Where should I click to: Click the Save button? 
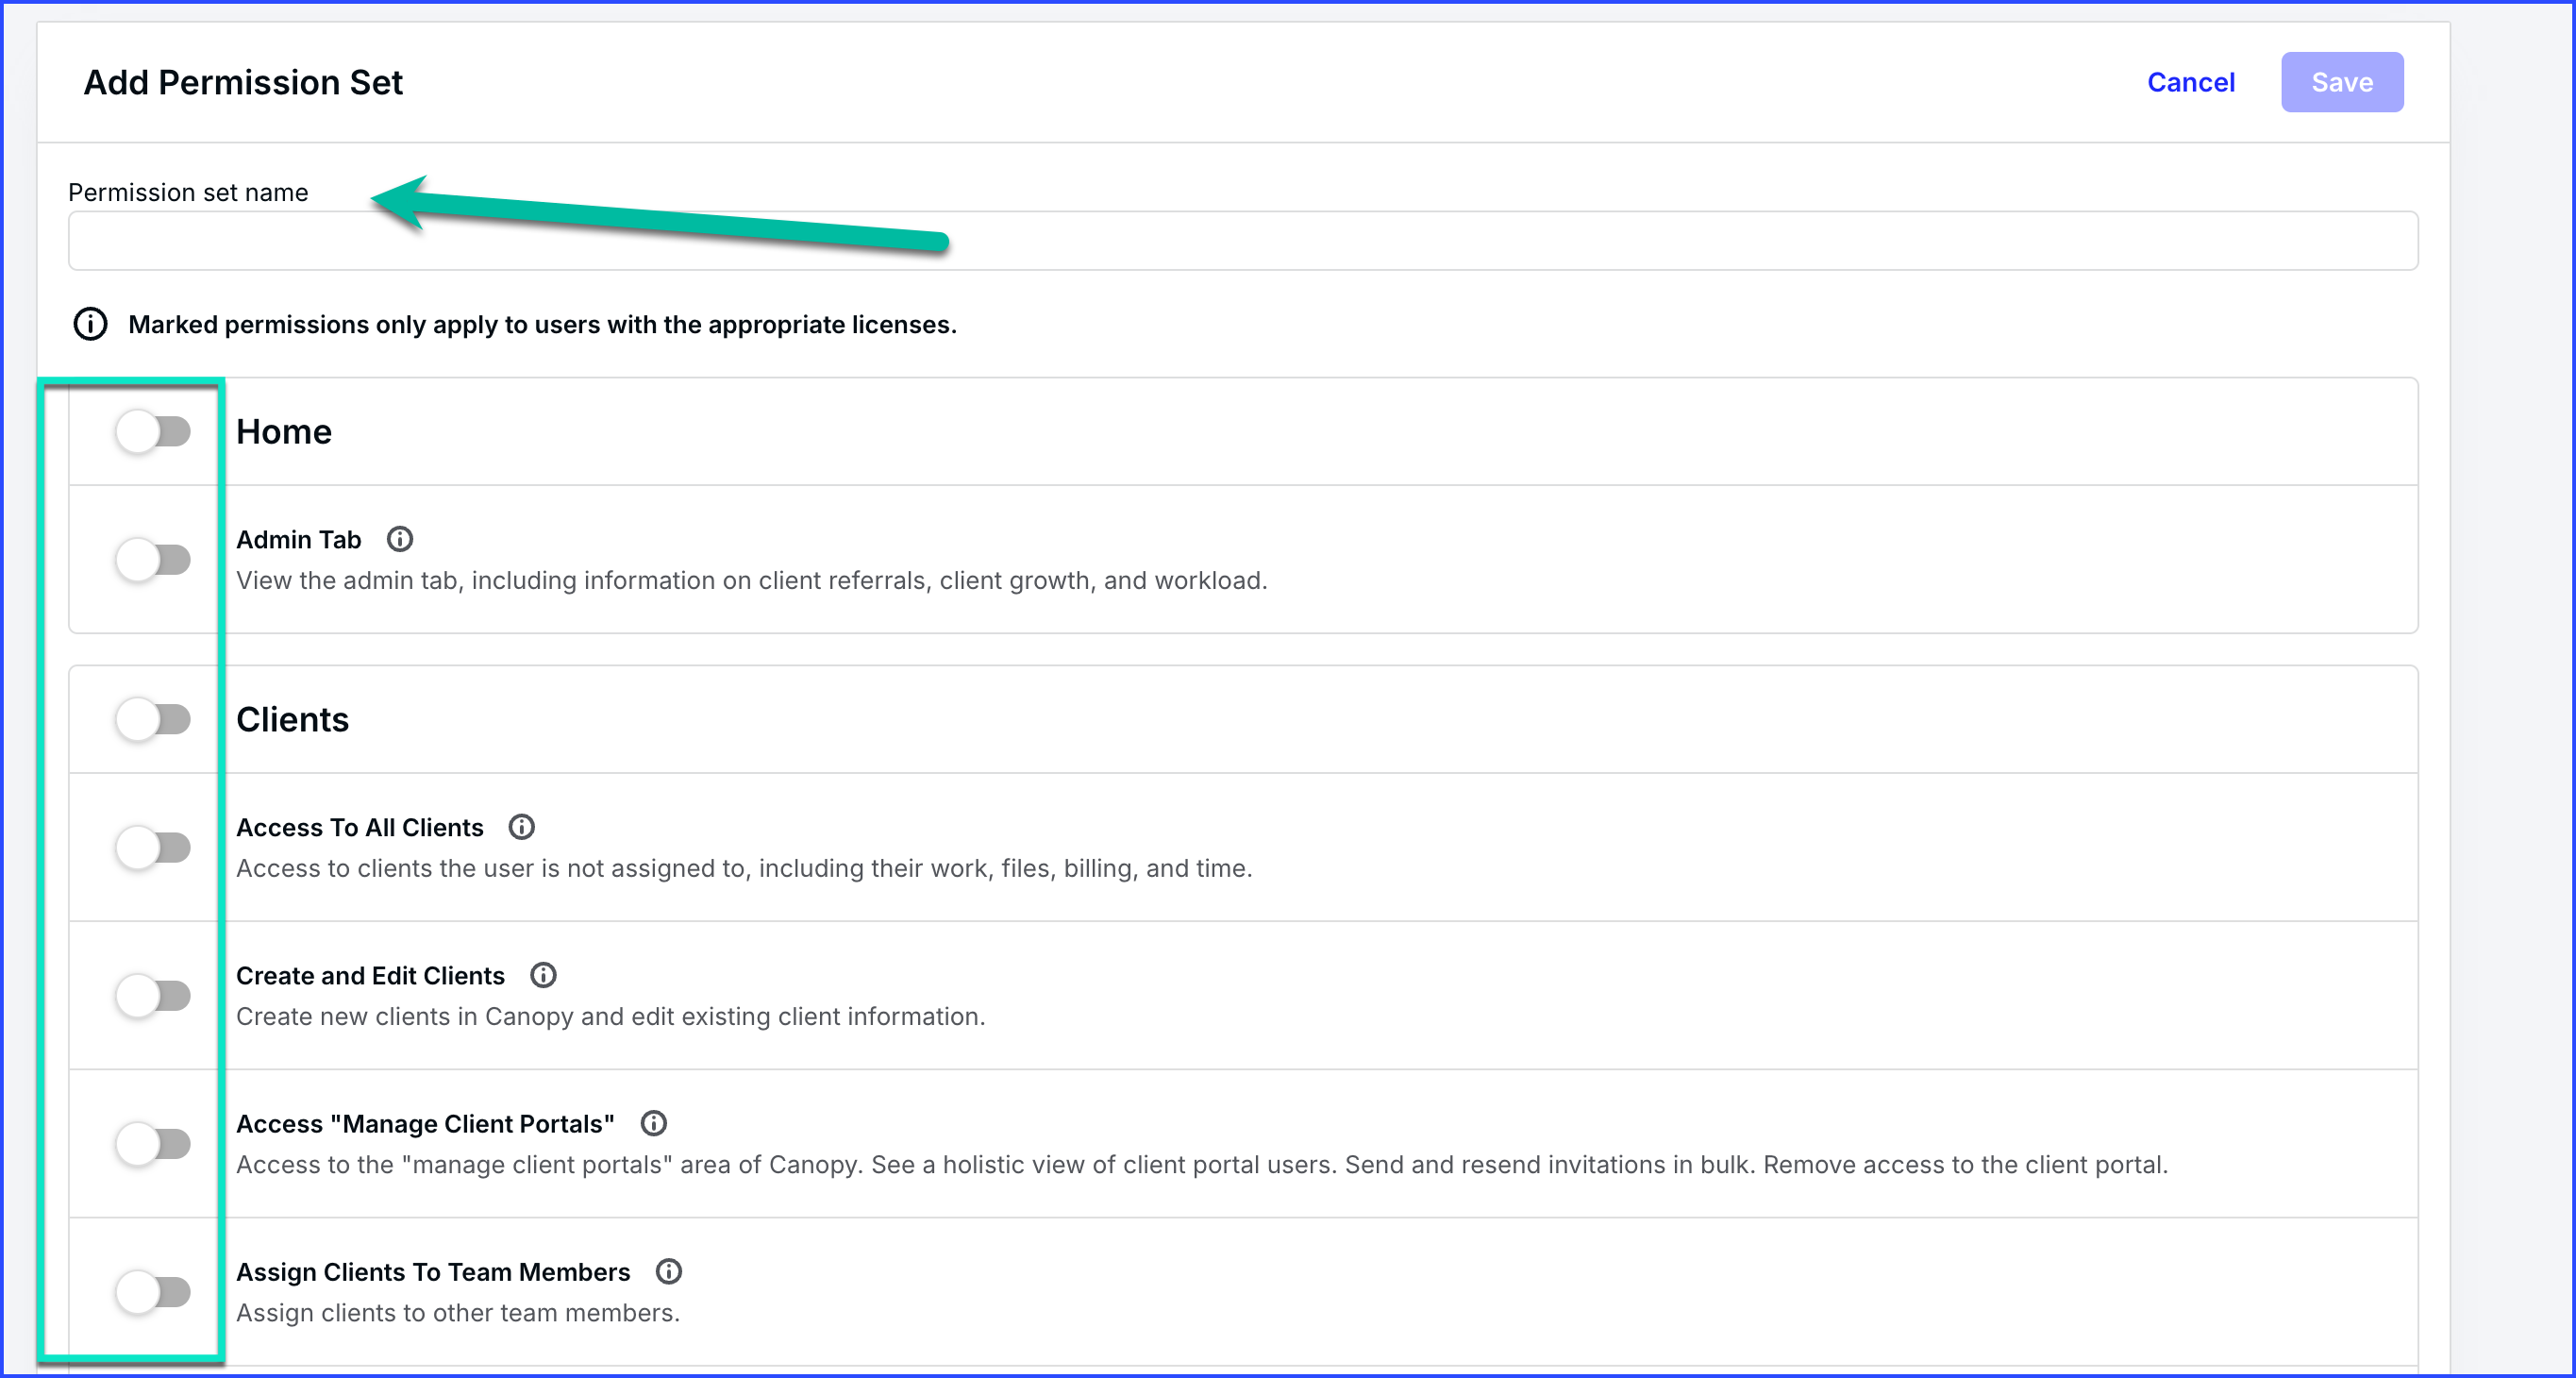pyautogui.click(x=2341, y=82)
